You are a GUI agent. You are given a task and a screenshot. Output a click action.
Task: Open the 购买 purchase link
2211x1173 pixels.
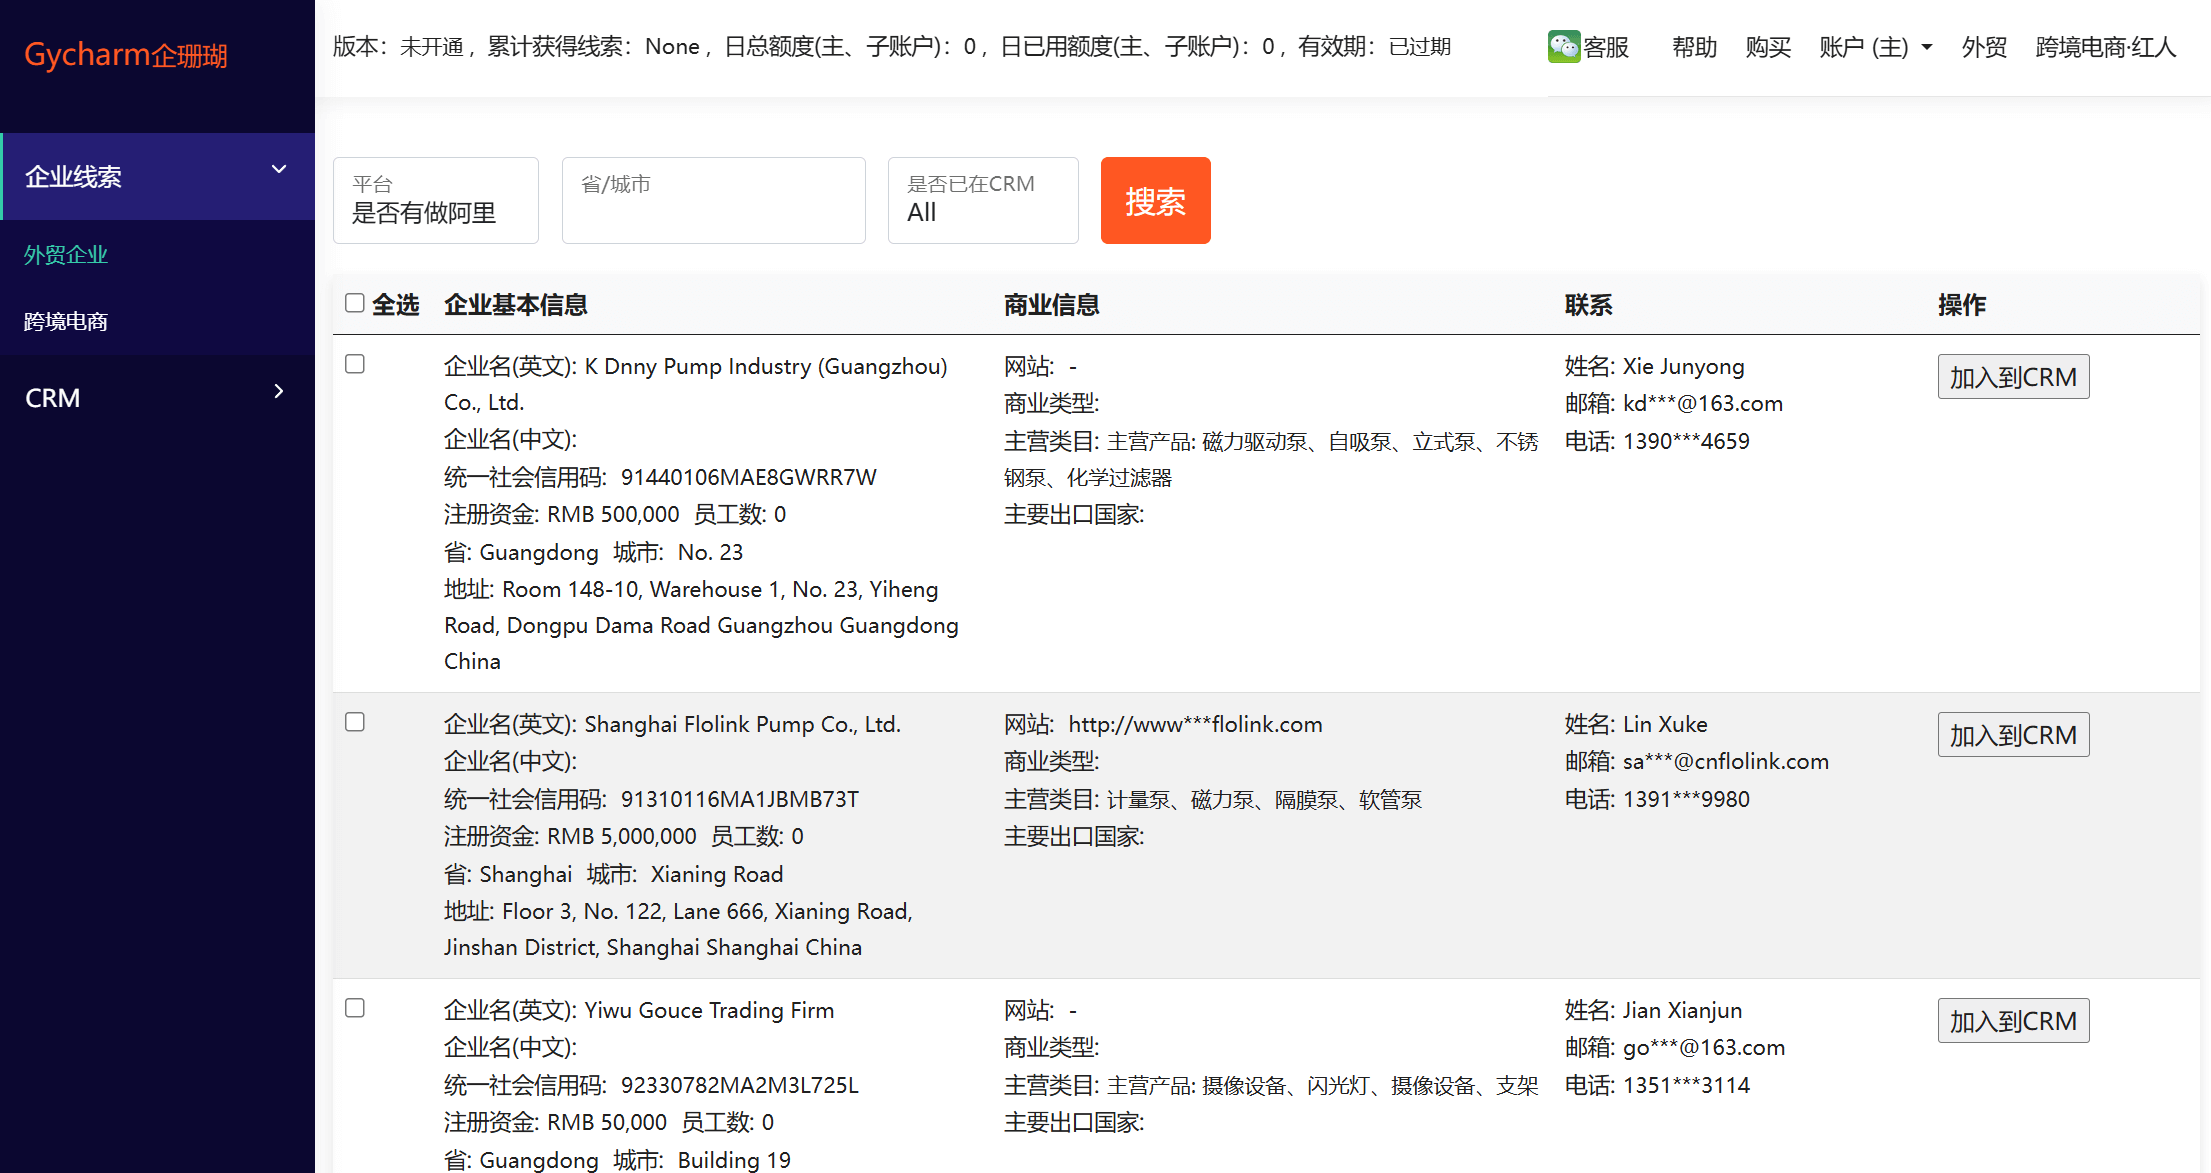coord(1768,47)
